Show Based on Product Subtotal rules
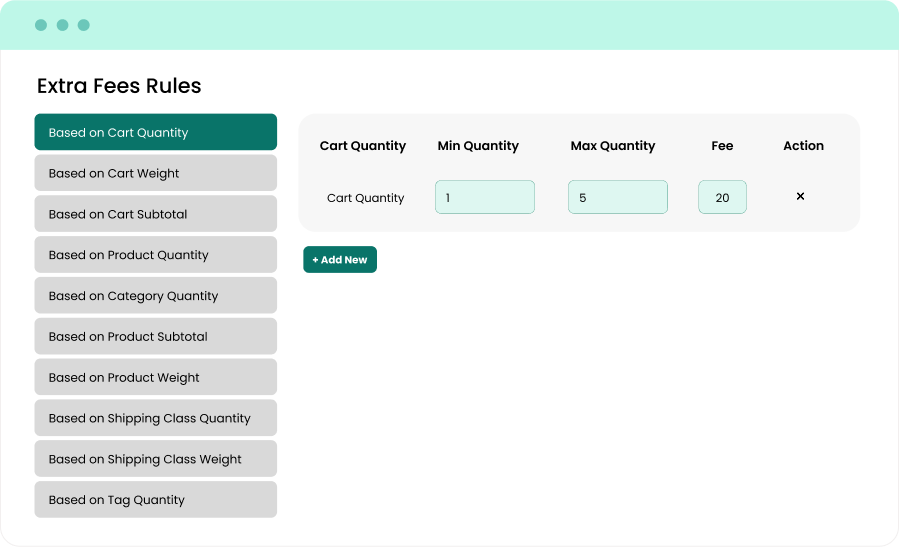This screenshot has height=547, width=899. (155, 337)
